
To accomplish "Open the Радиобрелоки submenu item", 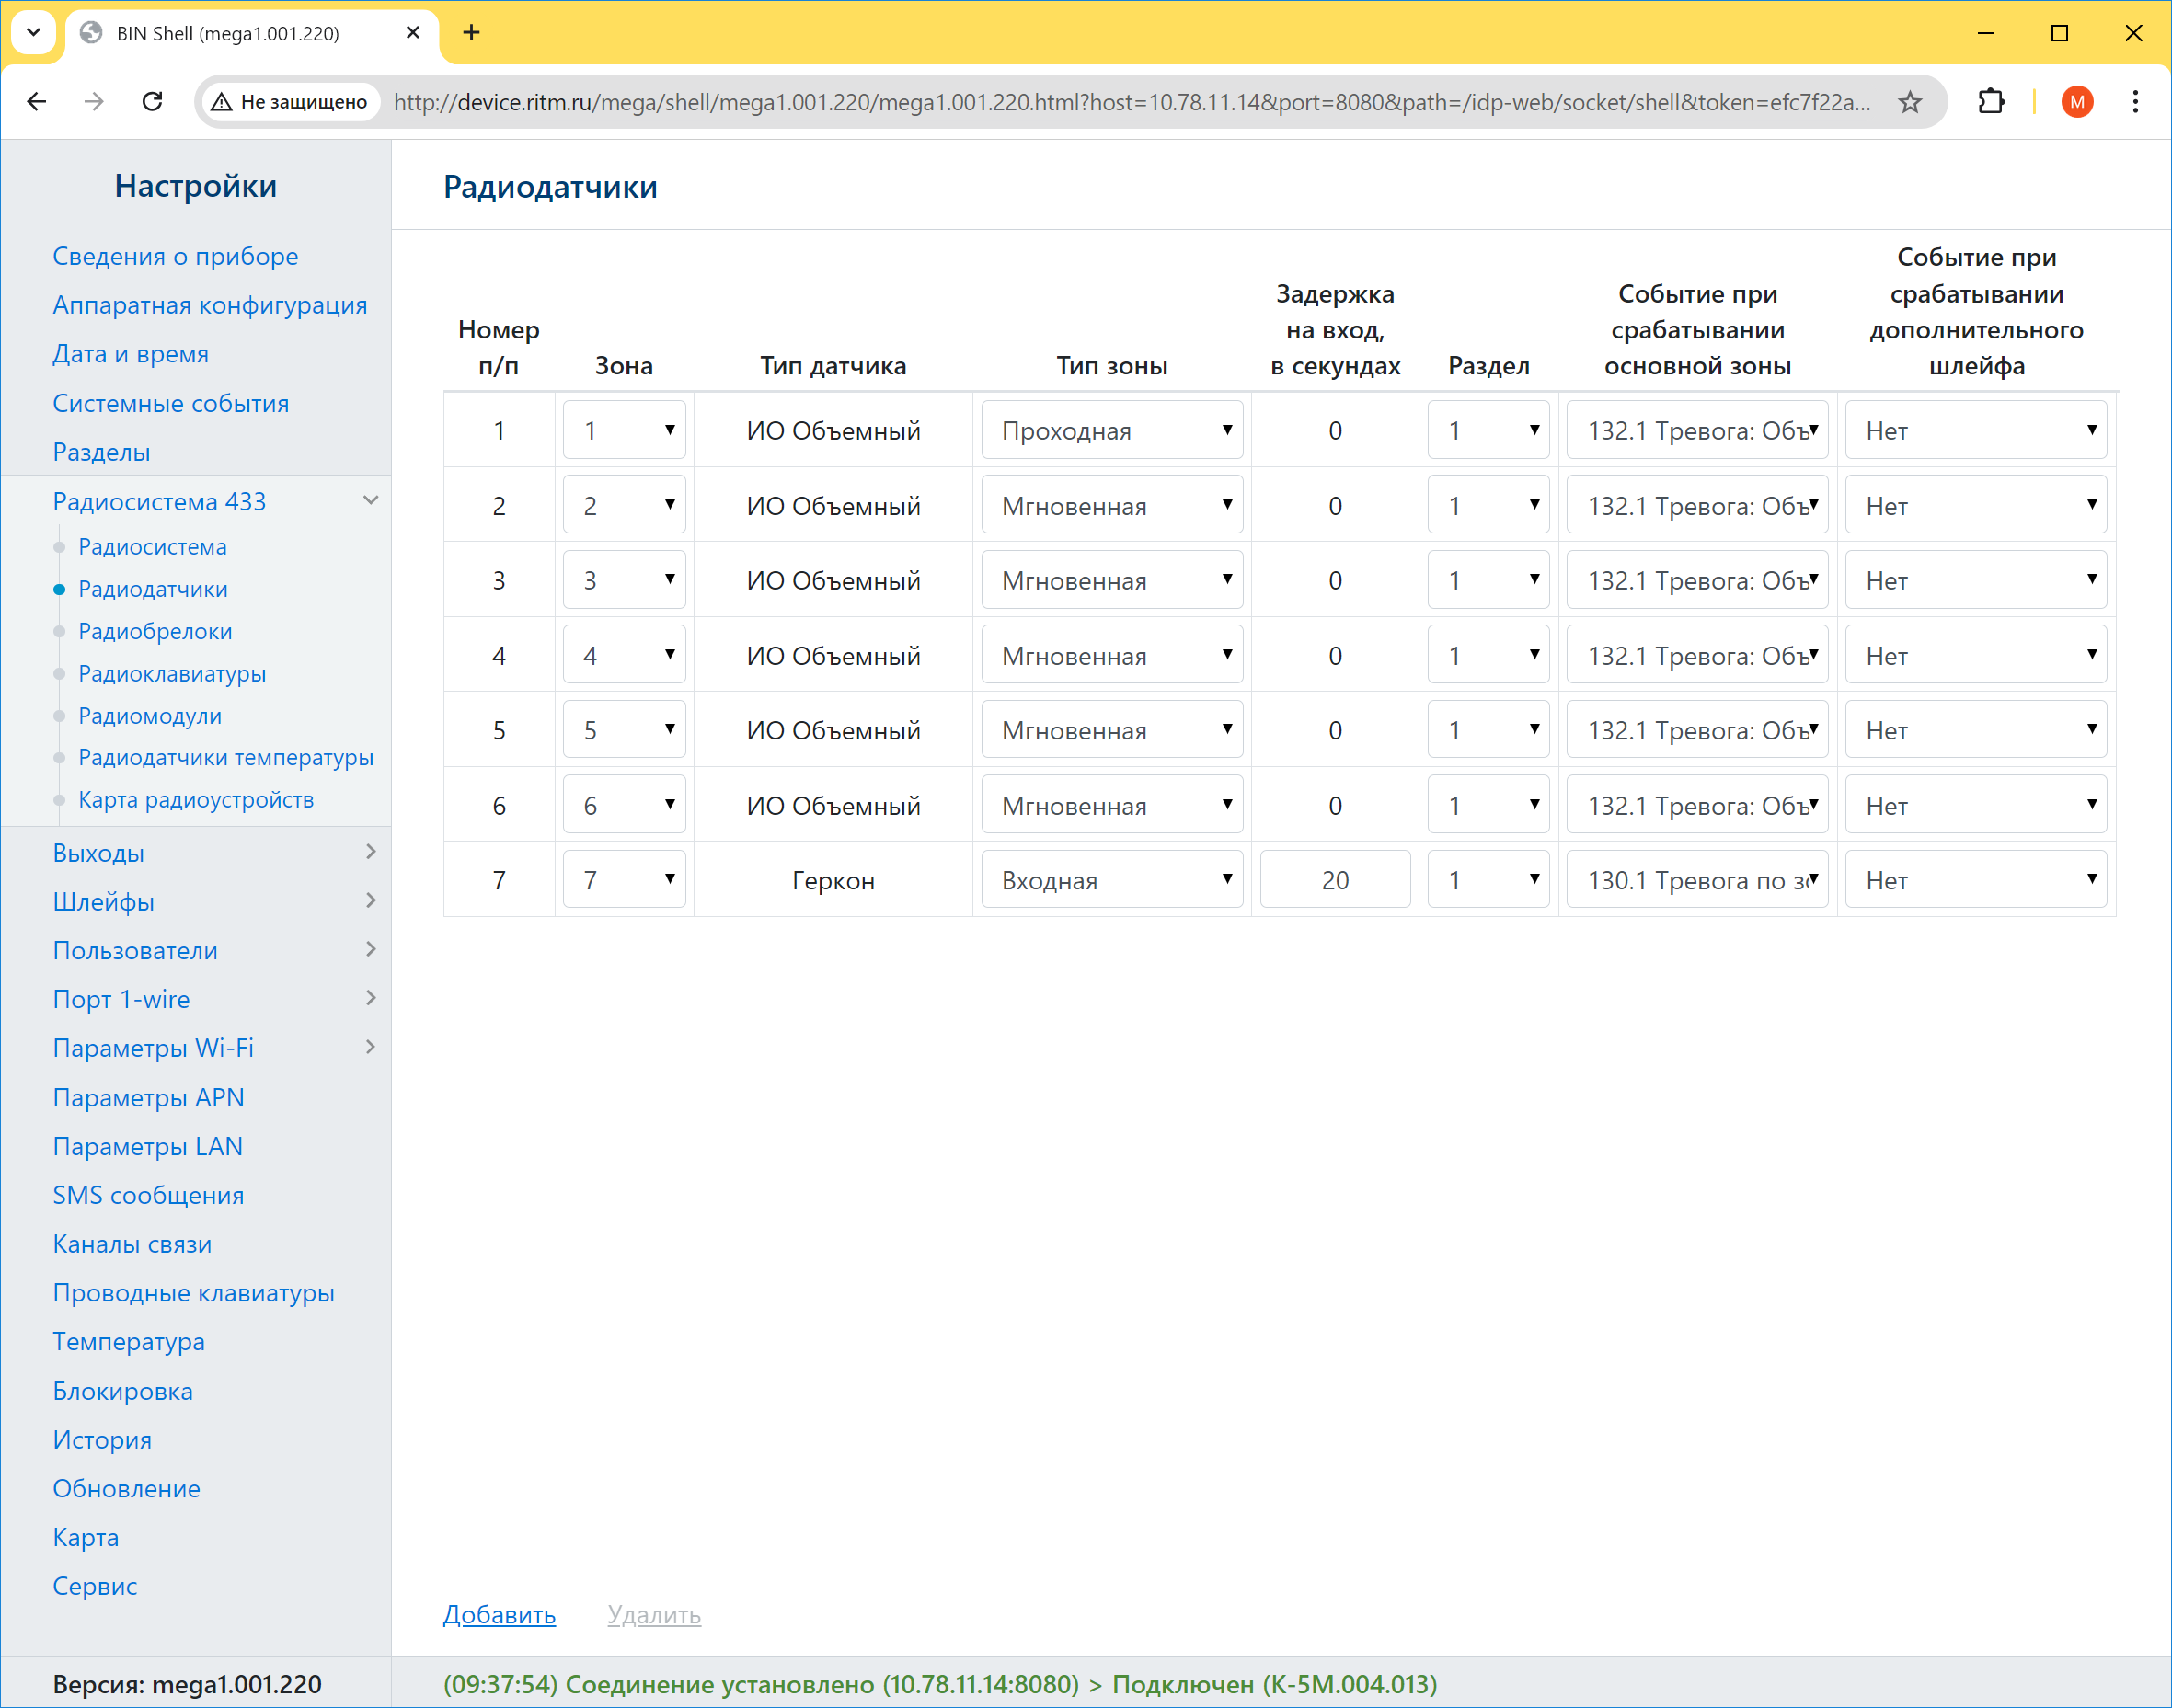I will click(x=155, y=631).
